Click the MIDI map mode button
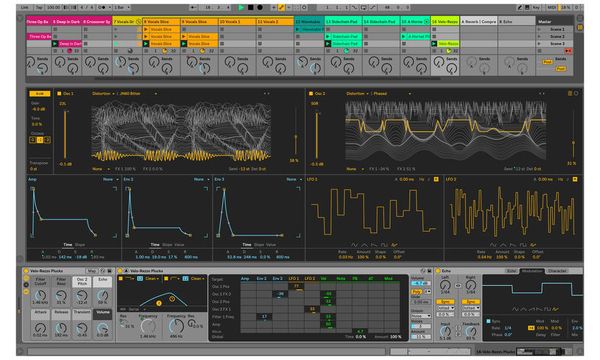Screen dimensions: 600x360 (551, 7)
